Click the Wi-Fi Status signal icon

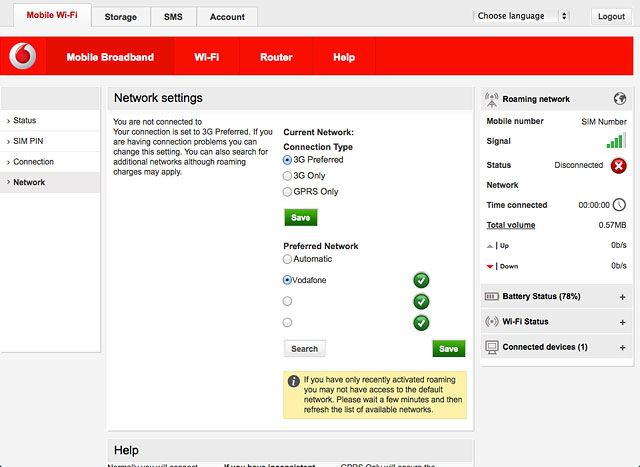491,321
